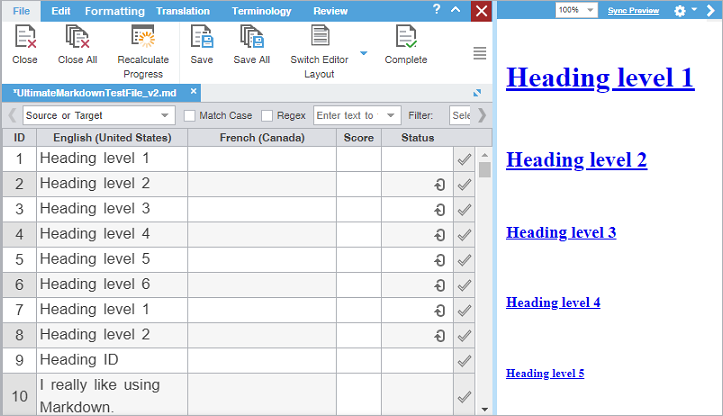Click the Save icon in the ribbon
This screenshot has width=723, height=416.
[x=202, y=38]
